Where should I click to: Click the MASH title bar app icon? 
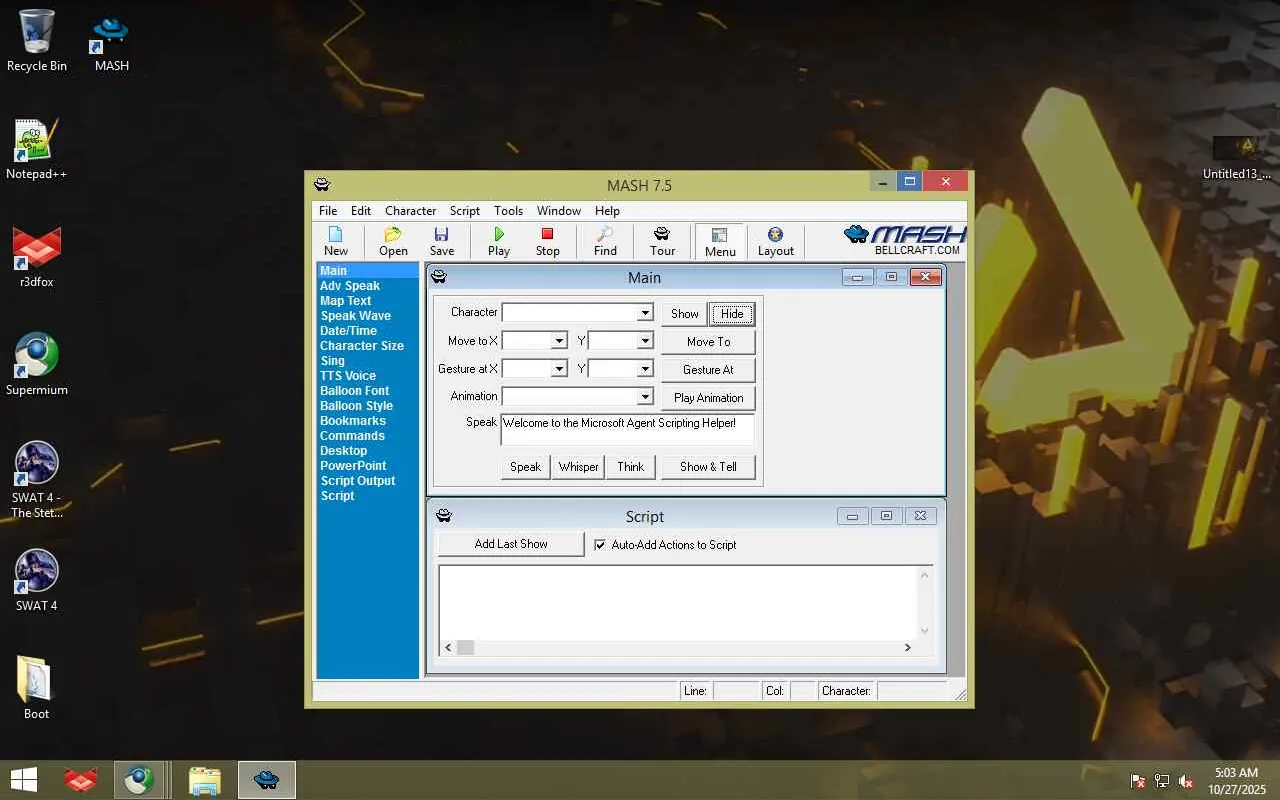(x=322, y=185)
